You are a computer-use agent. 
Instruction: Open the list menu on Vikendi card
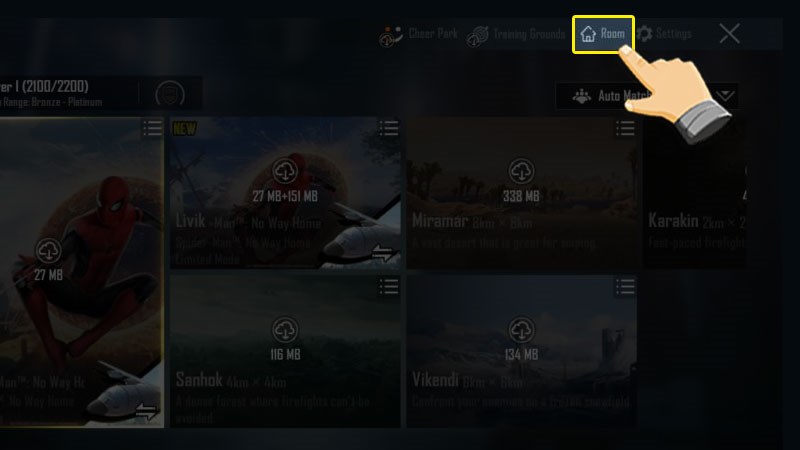625,287
